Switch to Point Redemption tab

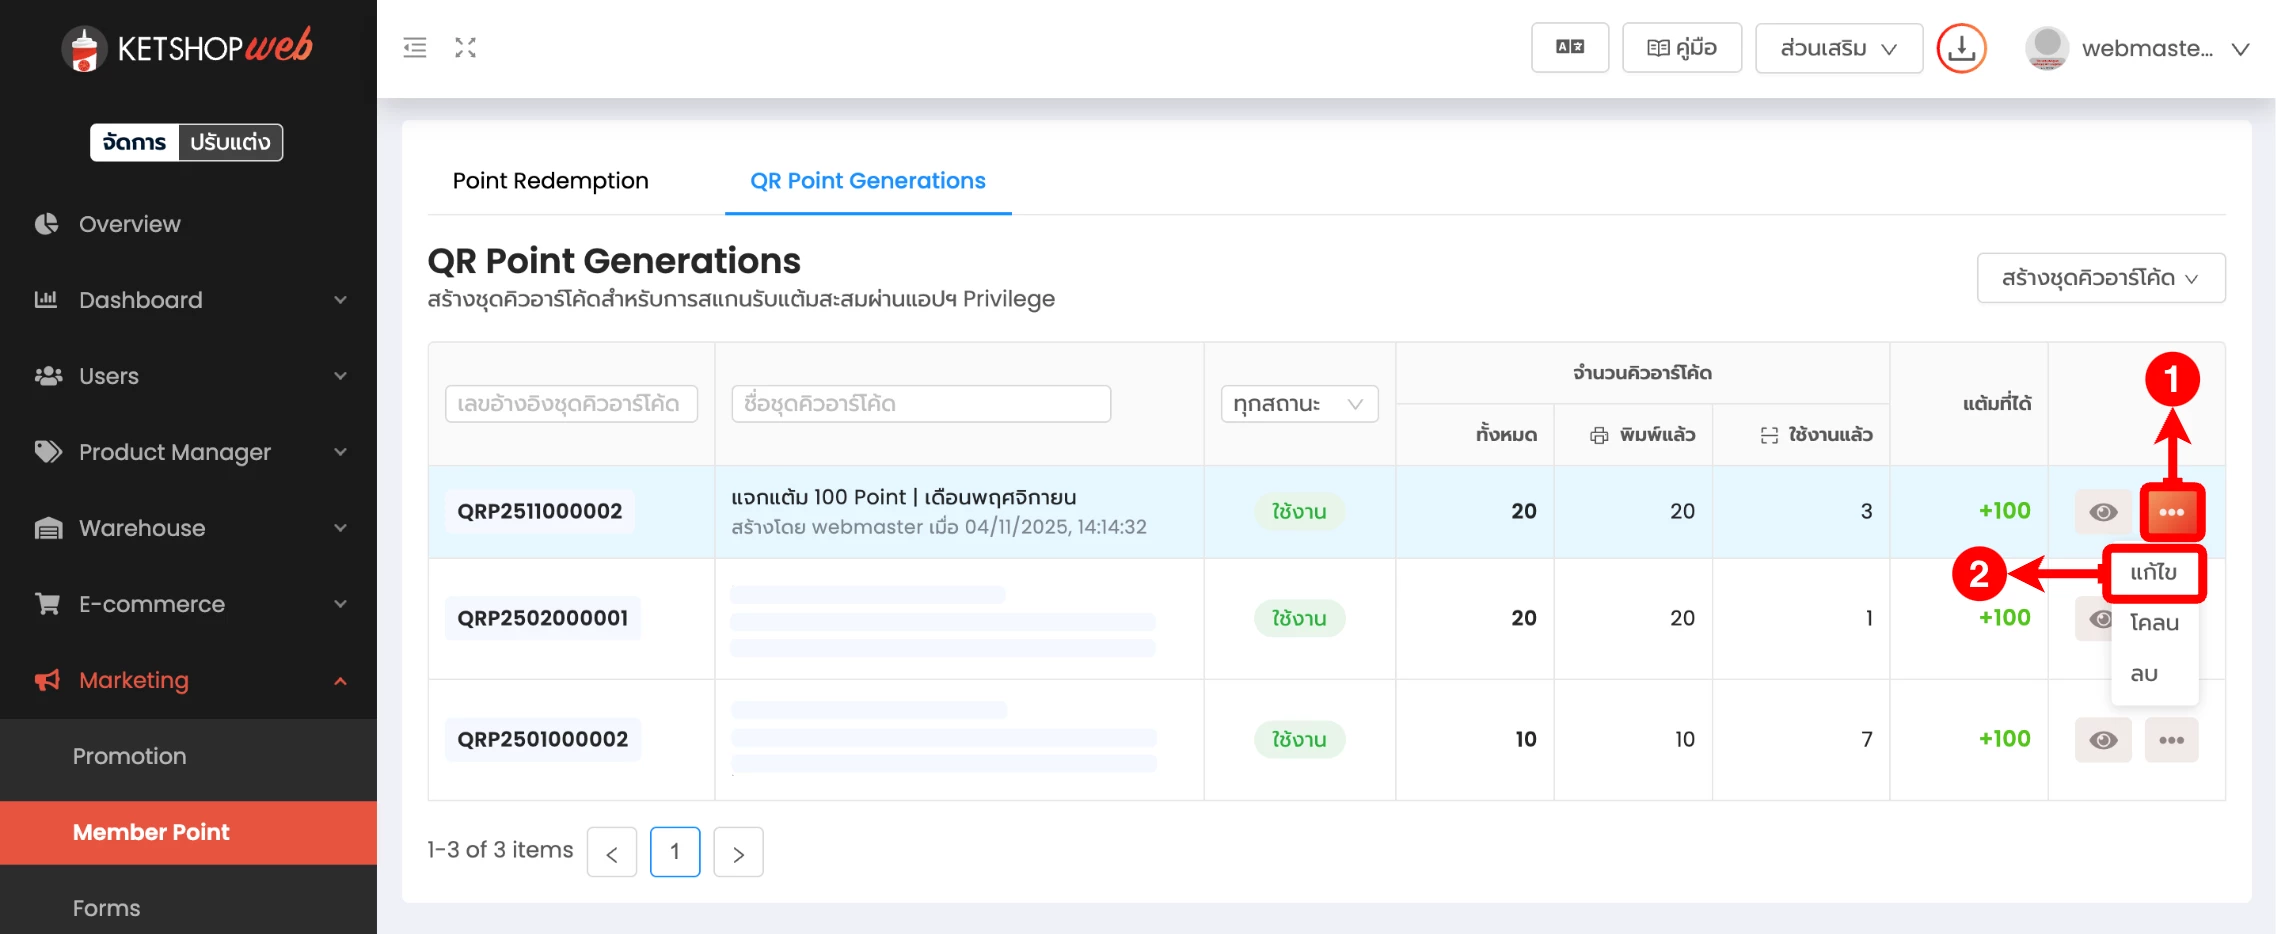pyautogui.click(x=550, y=181)
